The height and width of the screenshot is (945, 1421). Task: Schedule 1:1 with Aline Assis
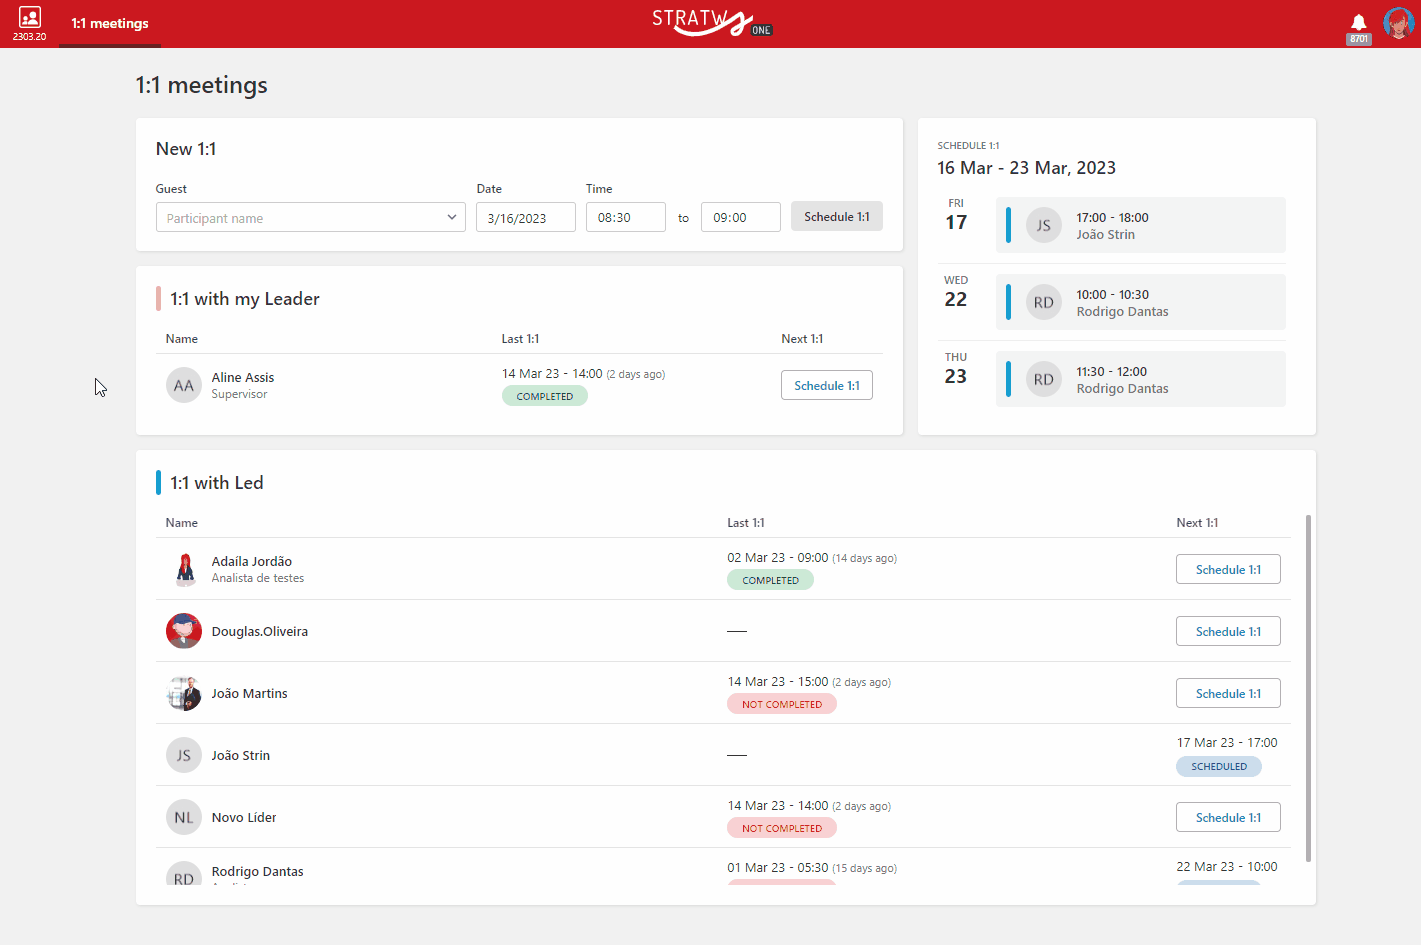click(x=827, y=386)
